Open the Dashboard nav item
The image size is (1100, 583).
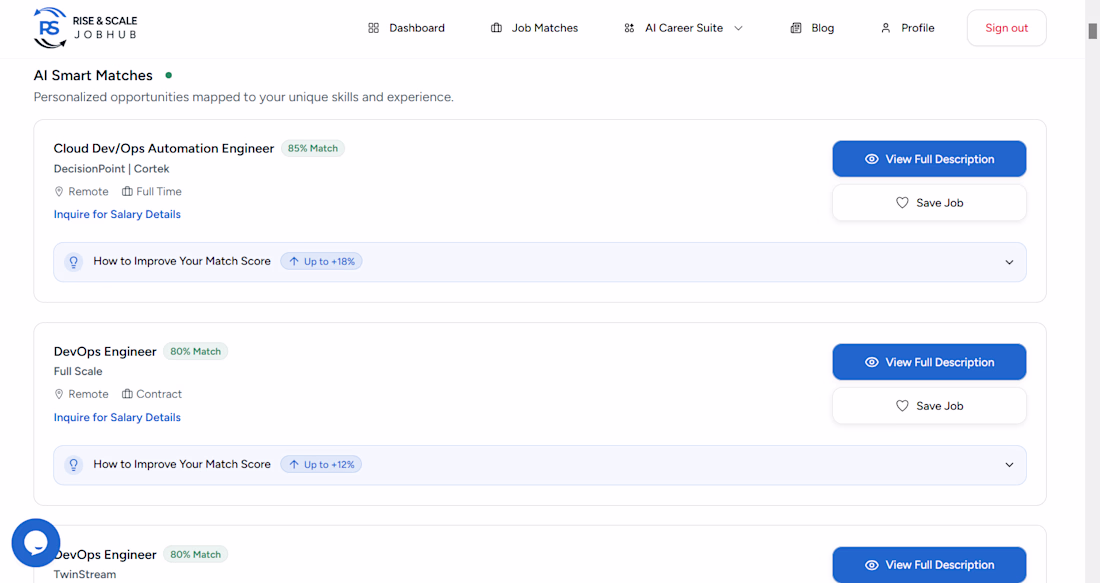click(406, 28)
